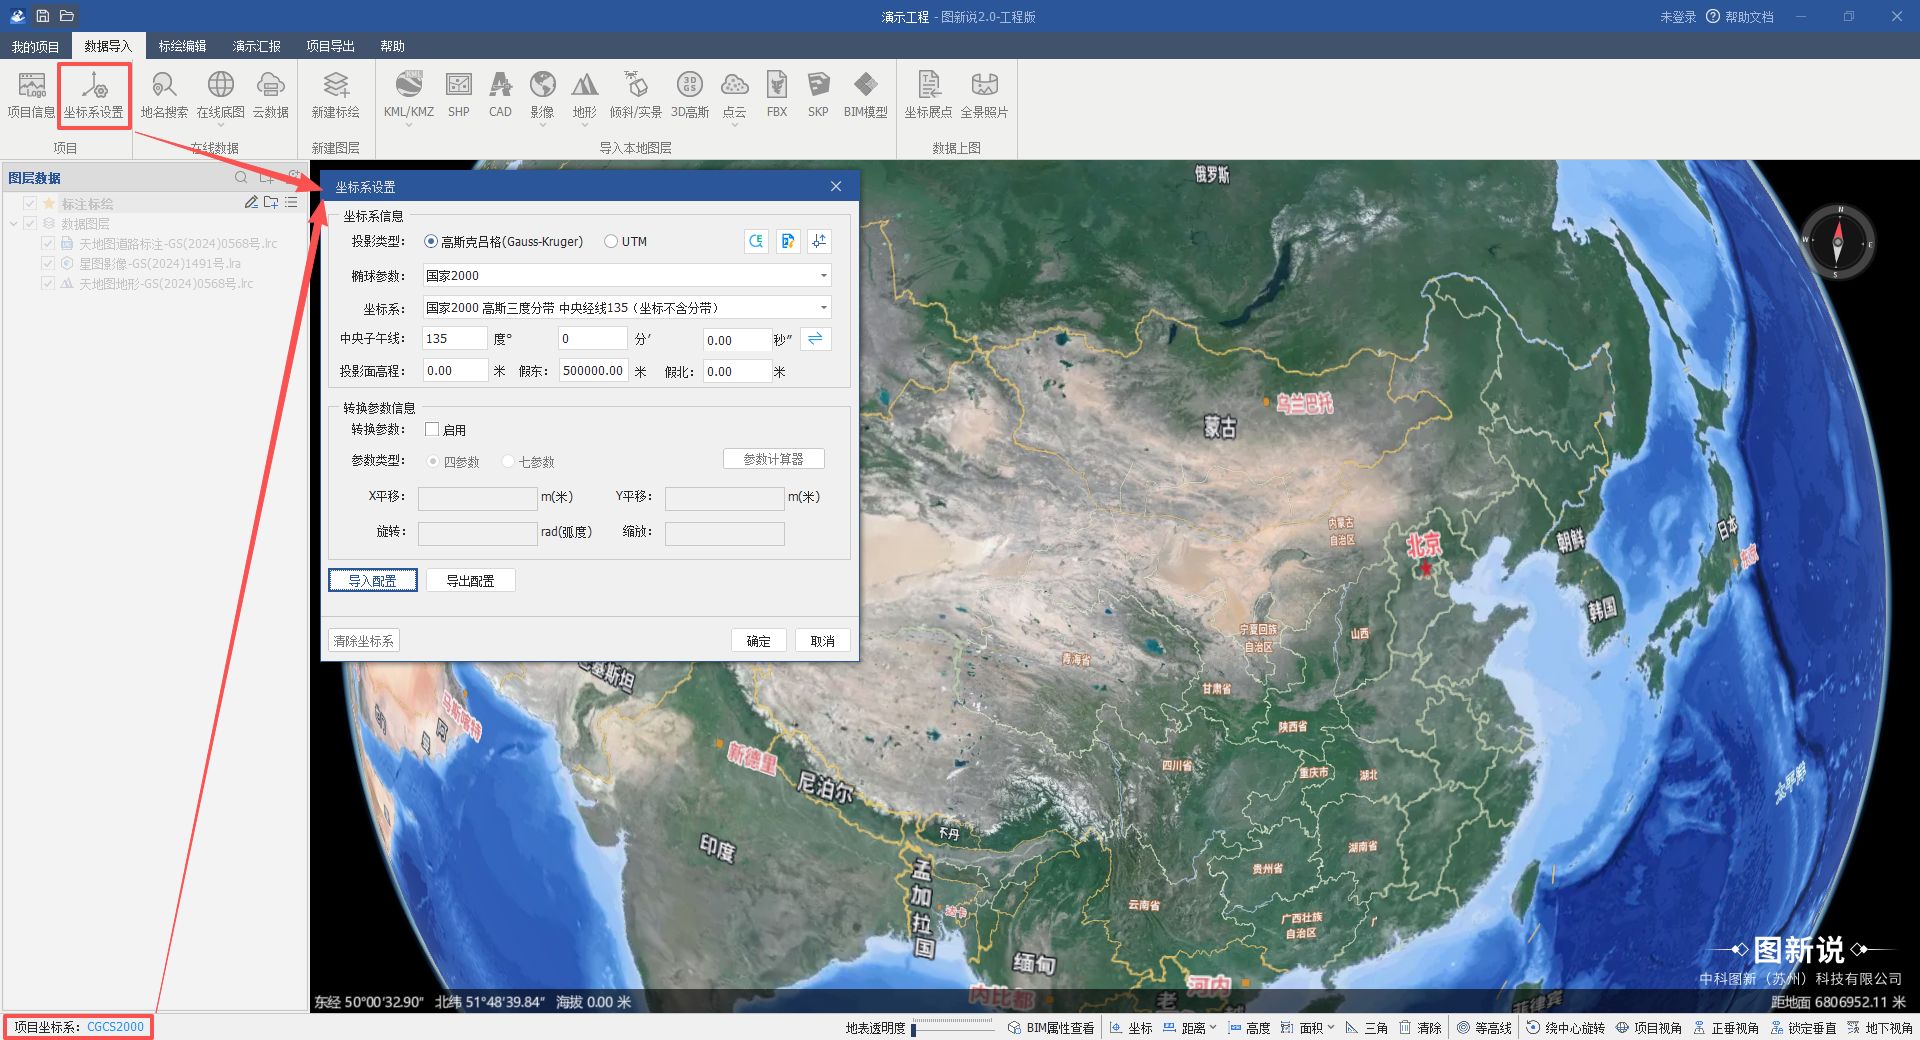Confirm dialog with 确定 button
This screenshot has width=1920, height=1040.
[759, 640]
